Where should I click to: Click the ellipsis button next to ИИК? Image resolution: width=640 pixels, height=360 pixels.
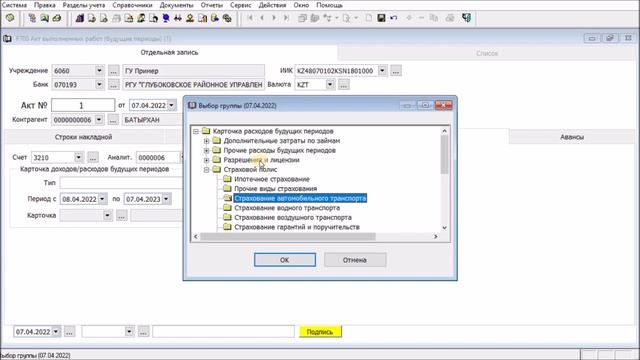(x=396, y=71)
